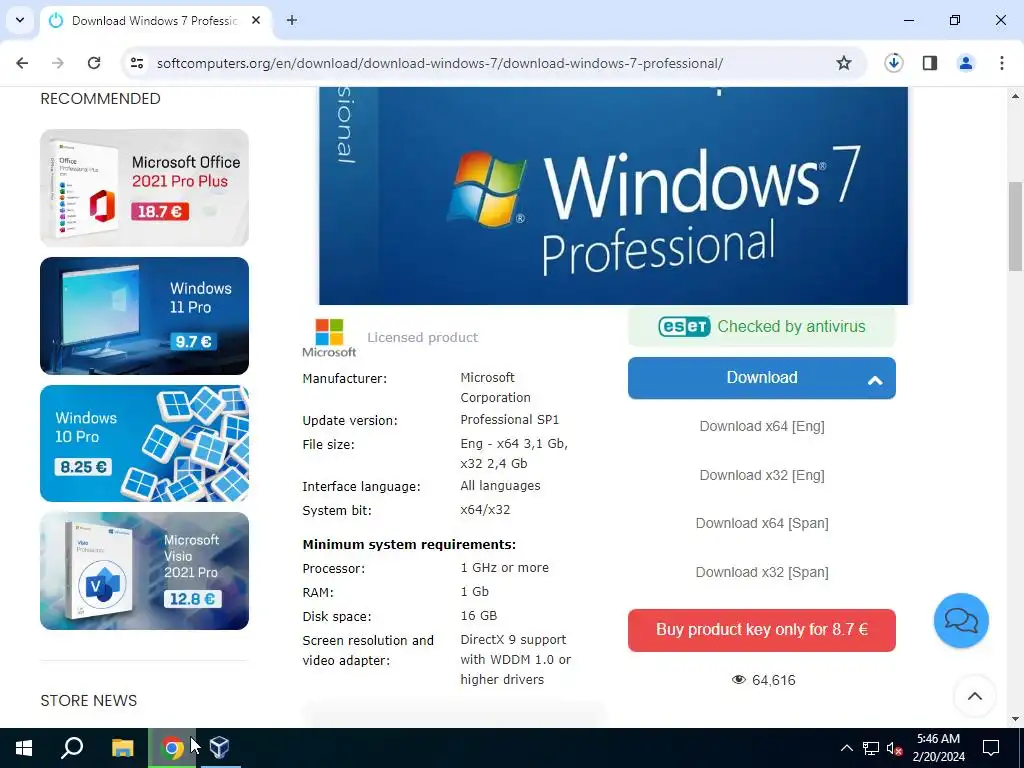
Task: Open the Windows Start menu
Action: 24,748
